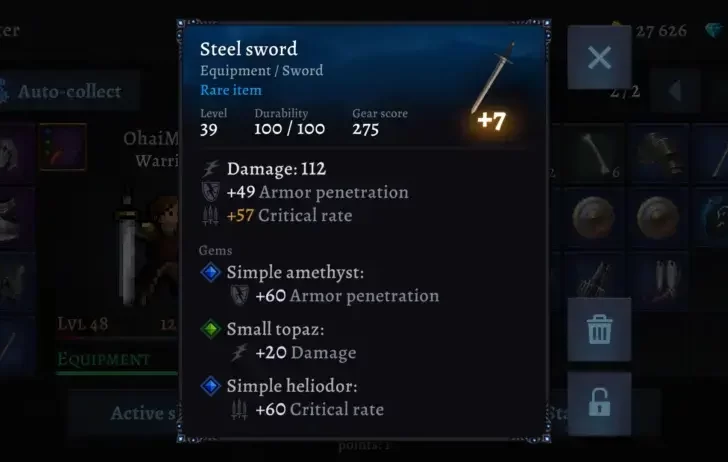This screenshot has width=728, height=462.
Task: Click the Simple amethyst blue gem icon
Action: (x=210, y=272)
